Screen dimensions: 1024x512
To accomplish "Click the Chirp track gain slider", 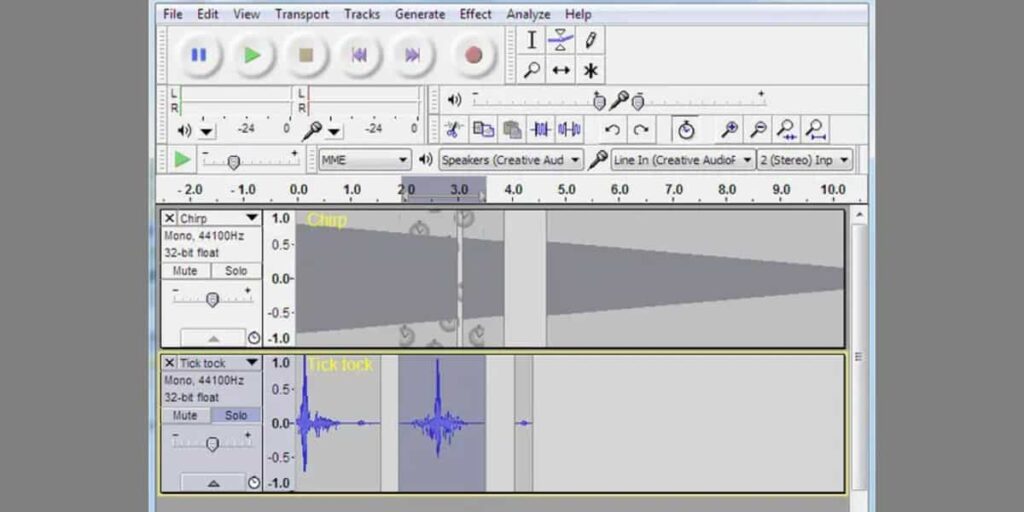I will click(x=212, y=299).
